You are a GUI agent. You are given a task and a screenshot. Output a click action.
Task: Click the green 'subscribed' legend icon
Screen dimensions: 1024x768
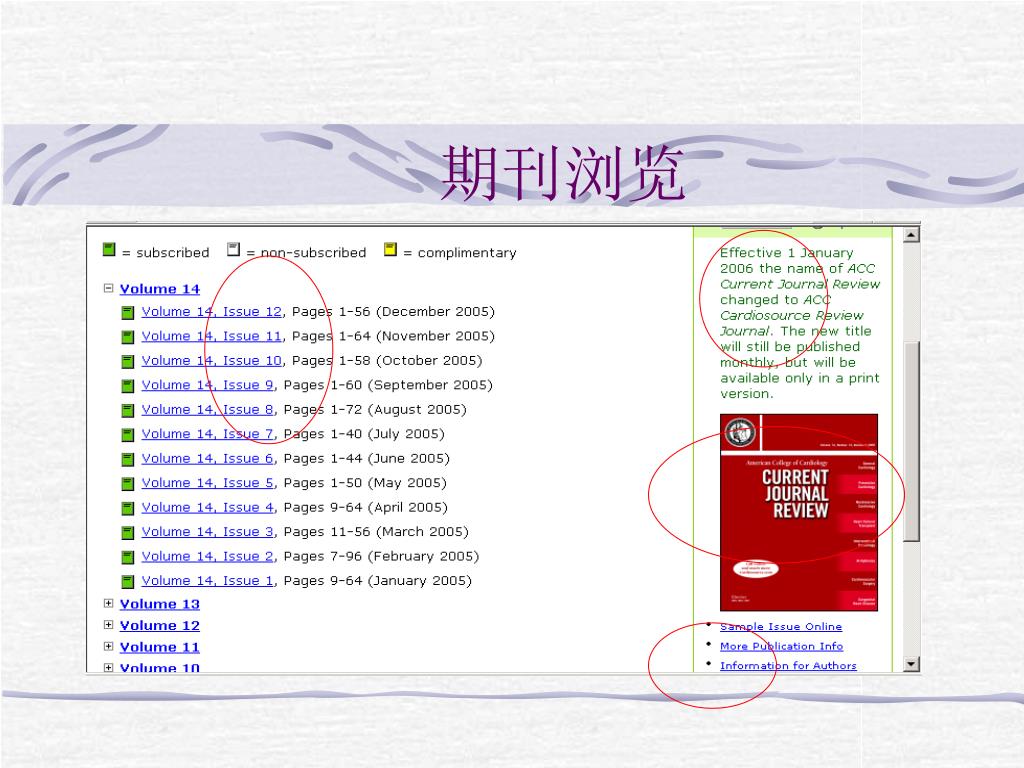pyautogui.click(x=109, y=249)
